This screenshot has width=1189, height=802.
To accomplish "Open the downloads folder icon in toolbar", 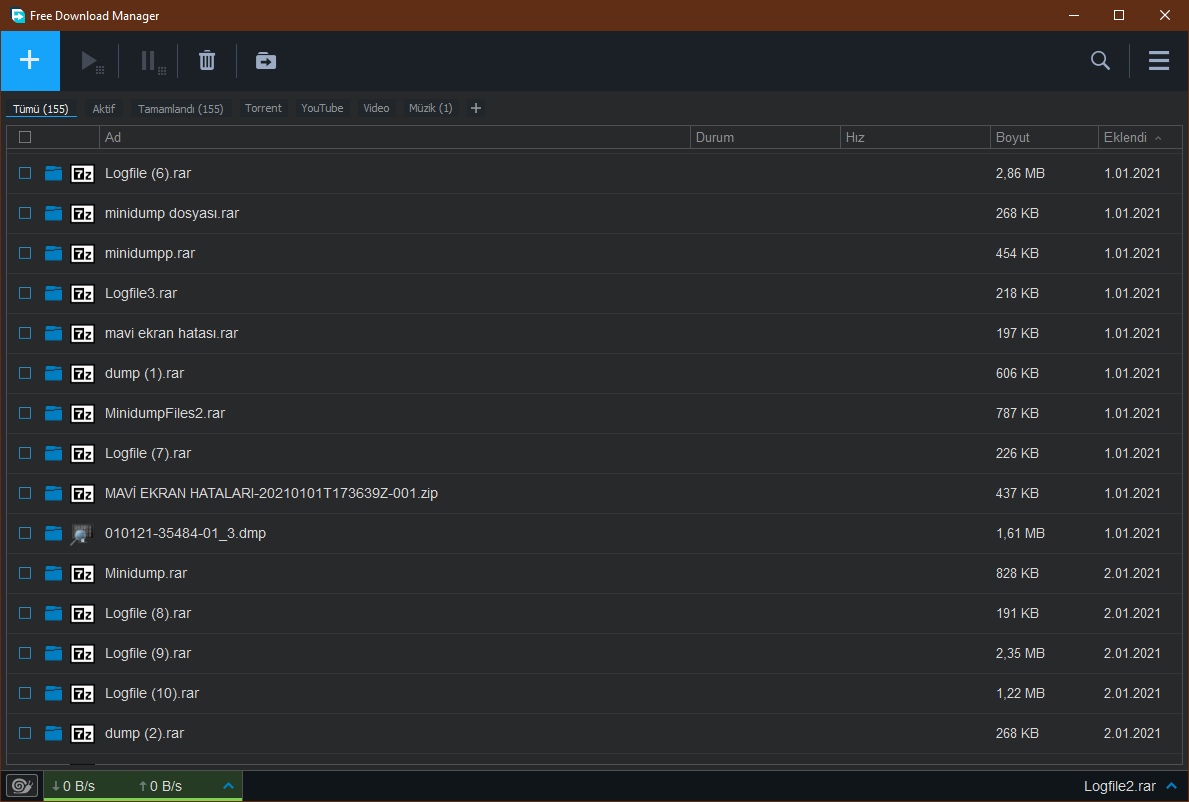I will click(265, 60).
